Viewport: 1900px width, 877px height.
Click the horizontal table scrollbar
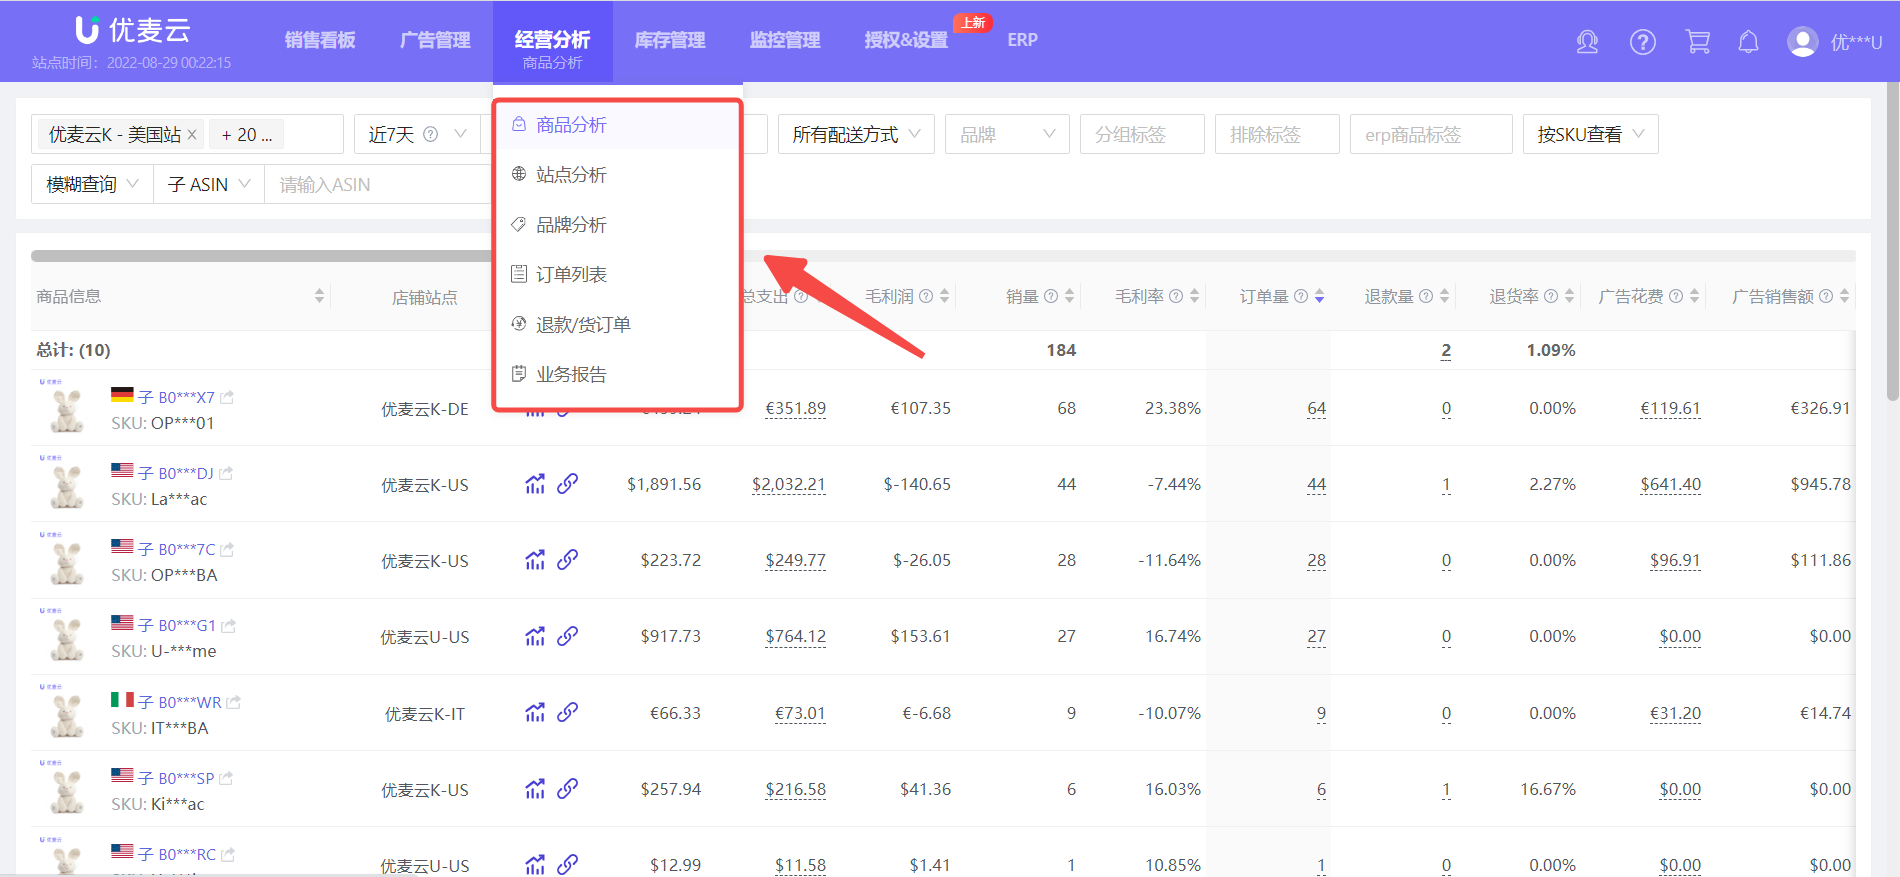click(x=262, y=256)
